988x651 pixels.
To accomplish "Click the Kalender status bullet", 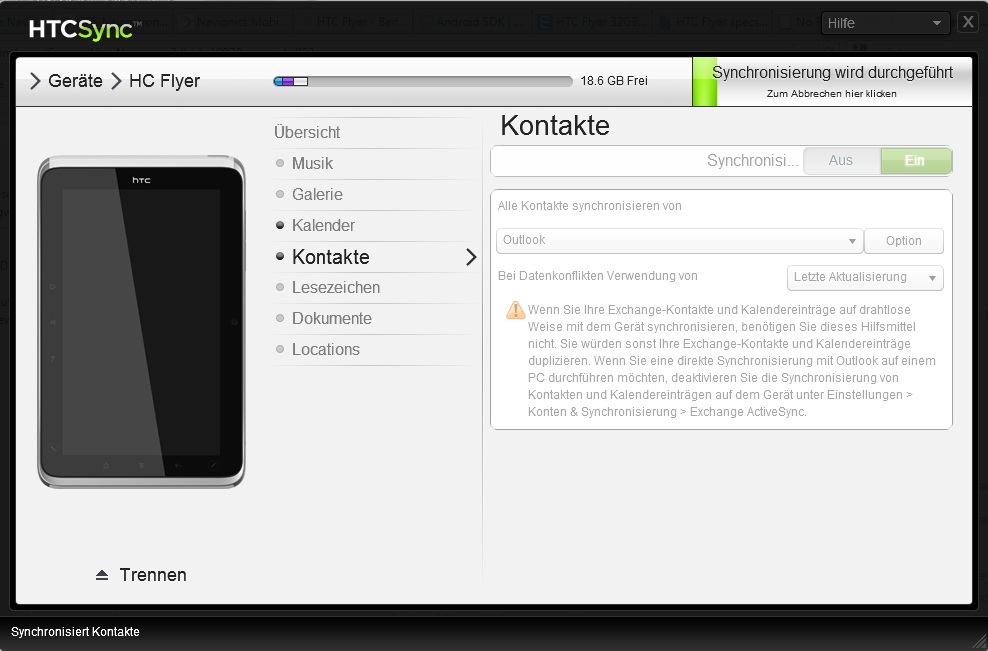I will point(281,226).
